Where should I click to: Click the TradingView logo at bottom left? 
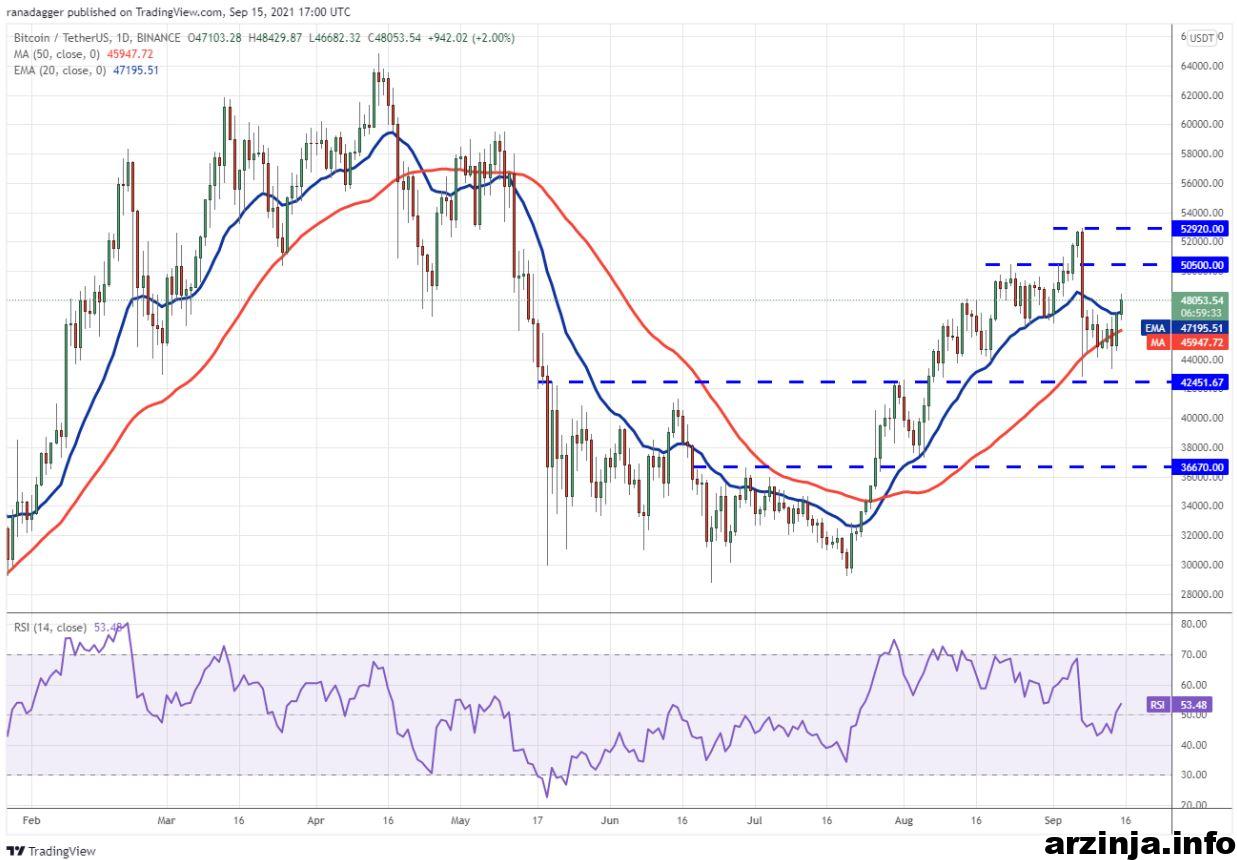(x=50, y=851)
